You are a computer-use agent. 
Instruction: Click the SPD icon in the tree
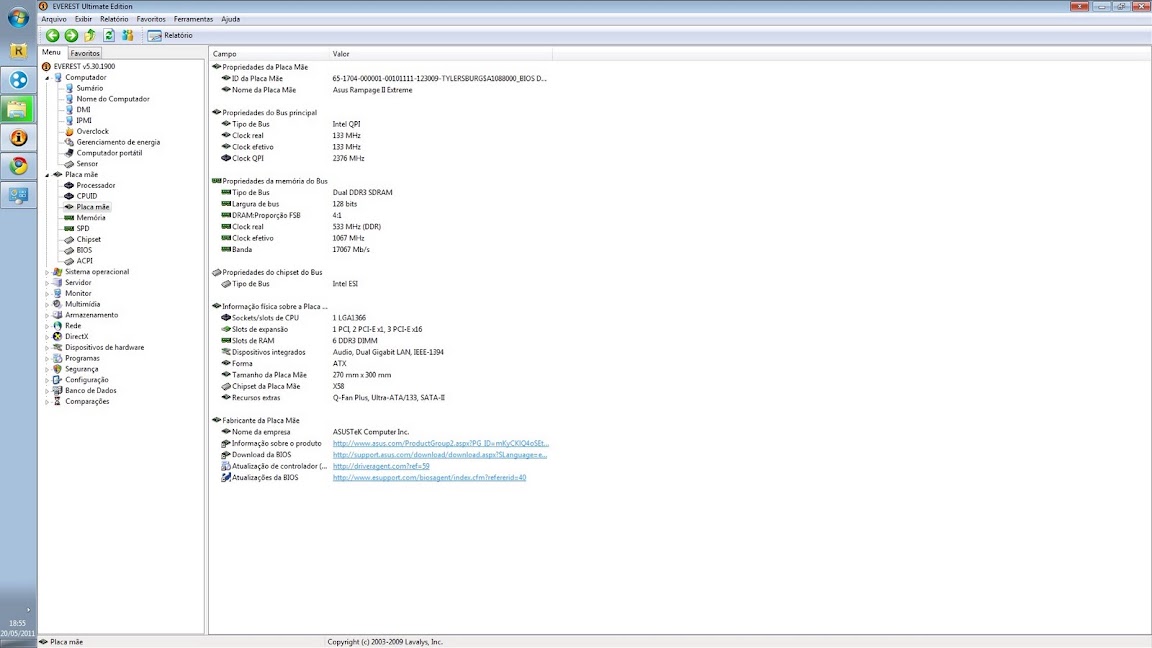(69, 228)
